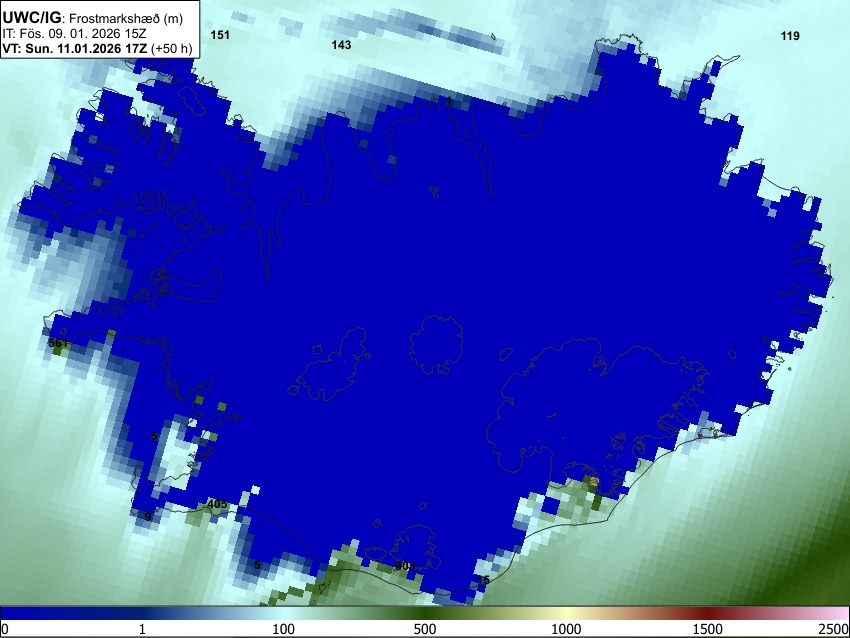Click the station value 15

coord(483,581)
